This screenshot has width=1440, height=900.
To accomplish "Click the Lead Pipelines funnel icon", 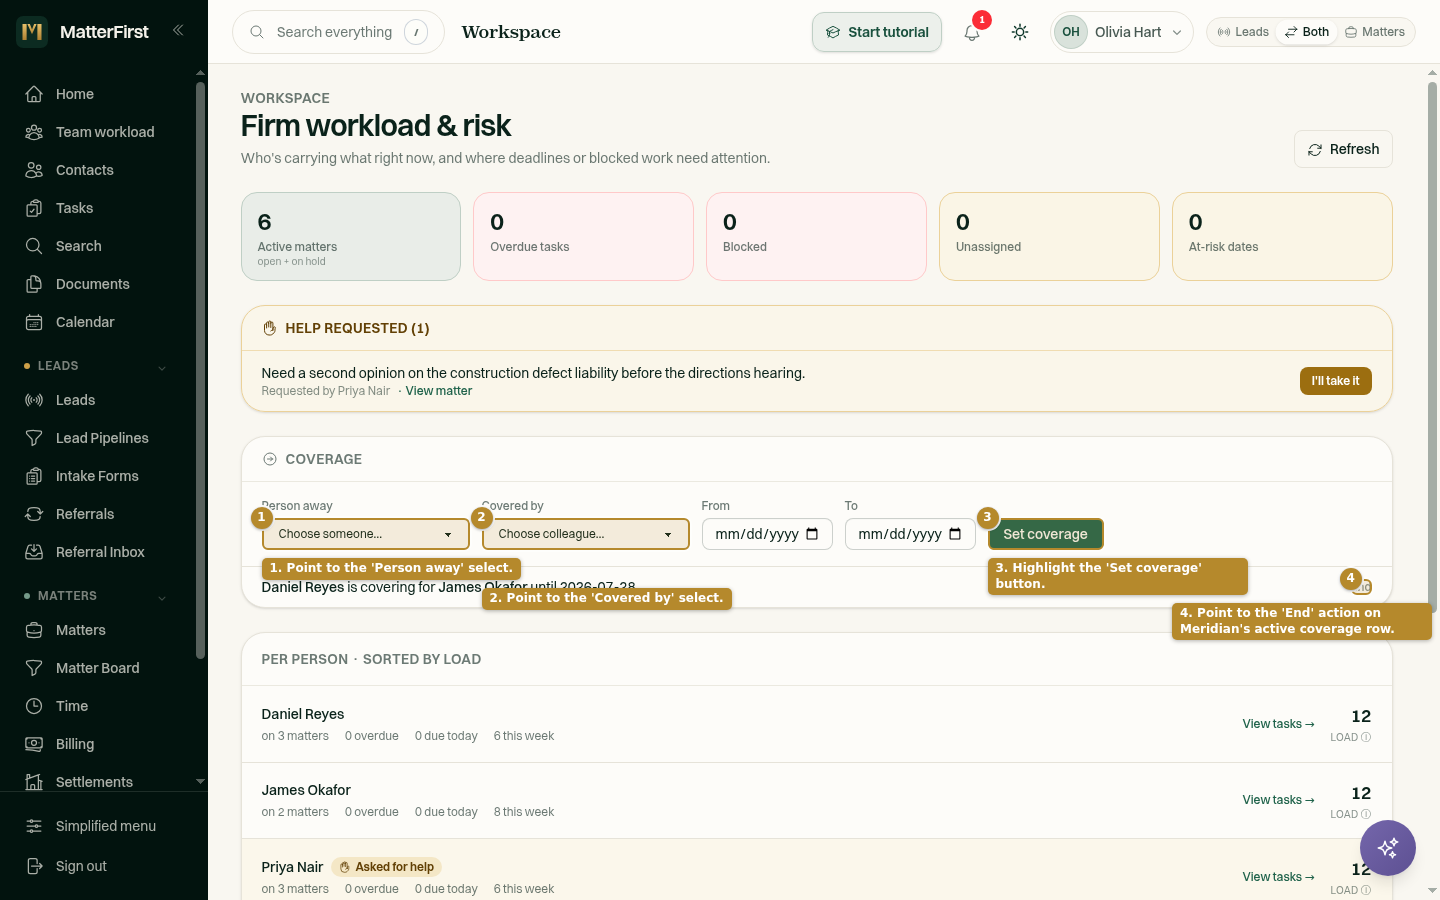I will 34,438.
